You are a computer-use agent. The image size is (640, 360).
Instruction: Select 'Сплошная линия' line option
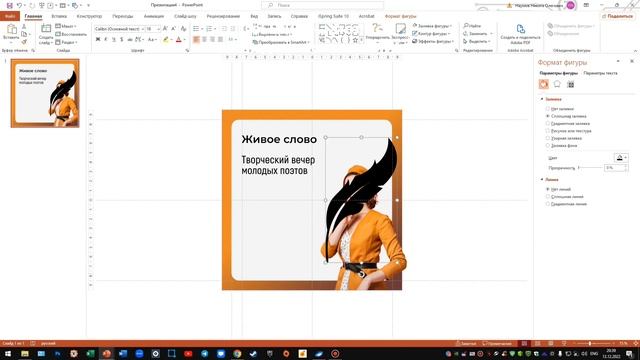point(564,197)
